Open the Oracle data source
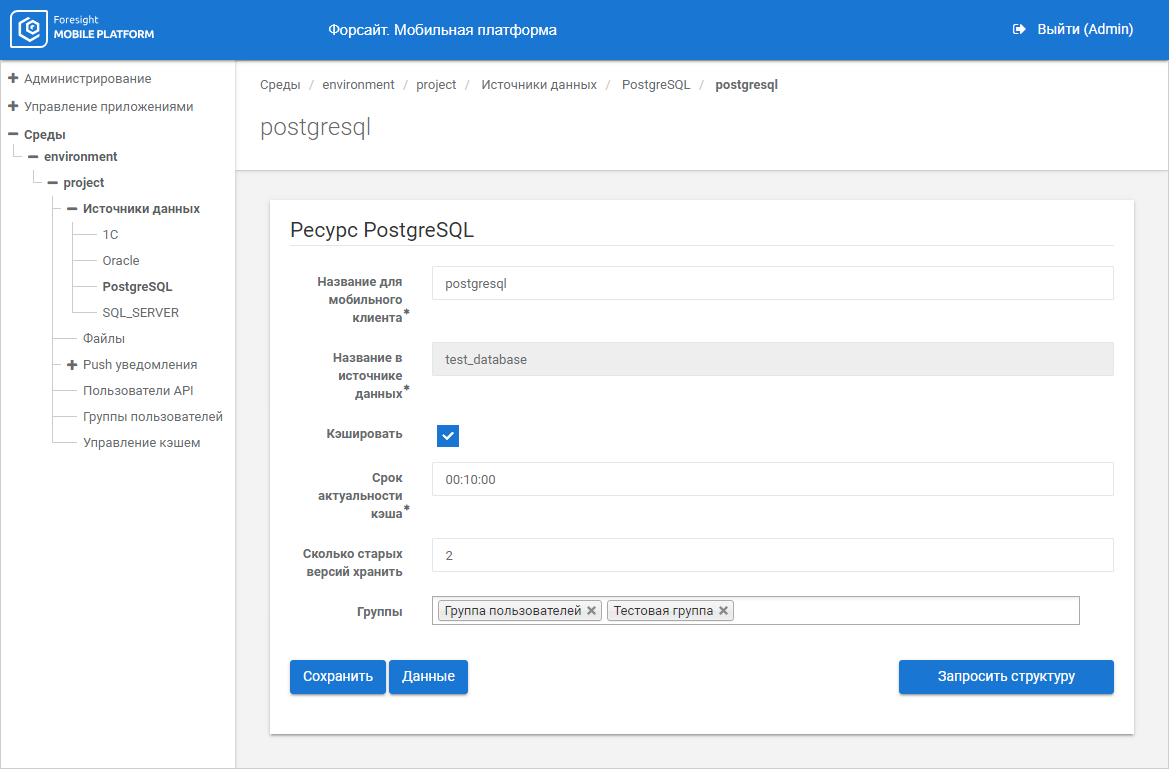 pyautogui.click(x=121, y=261)
